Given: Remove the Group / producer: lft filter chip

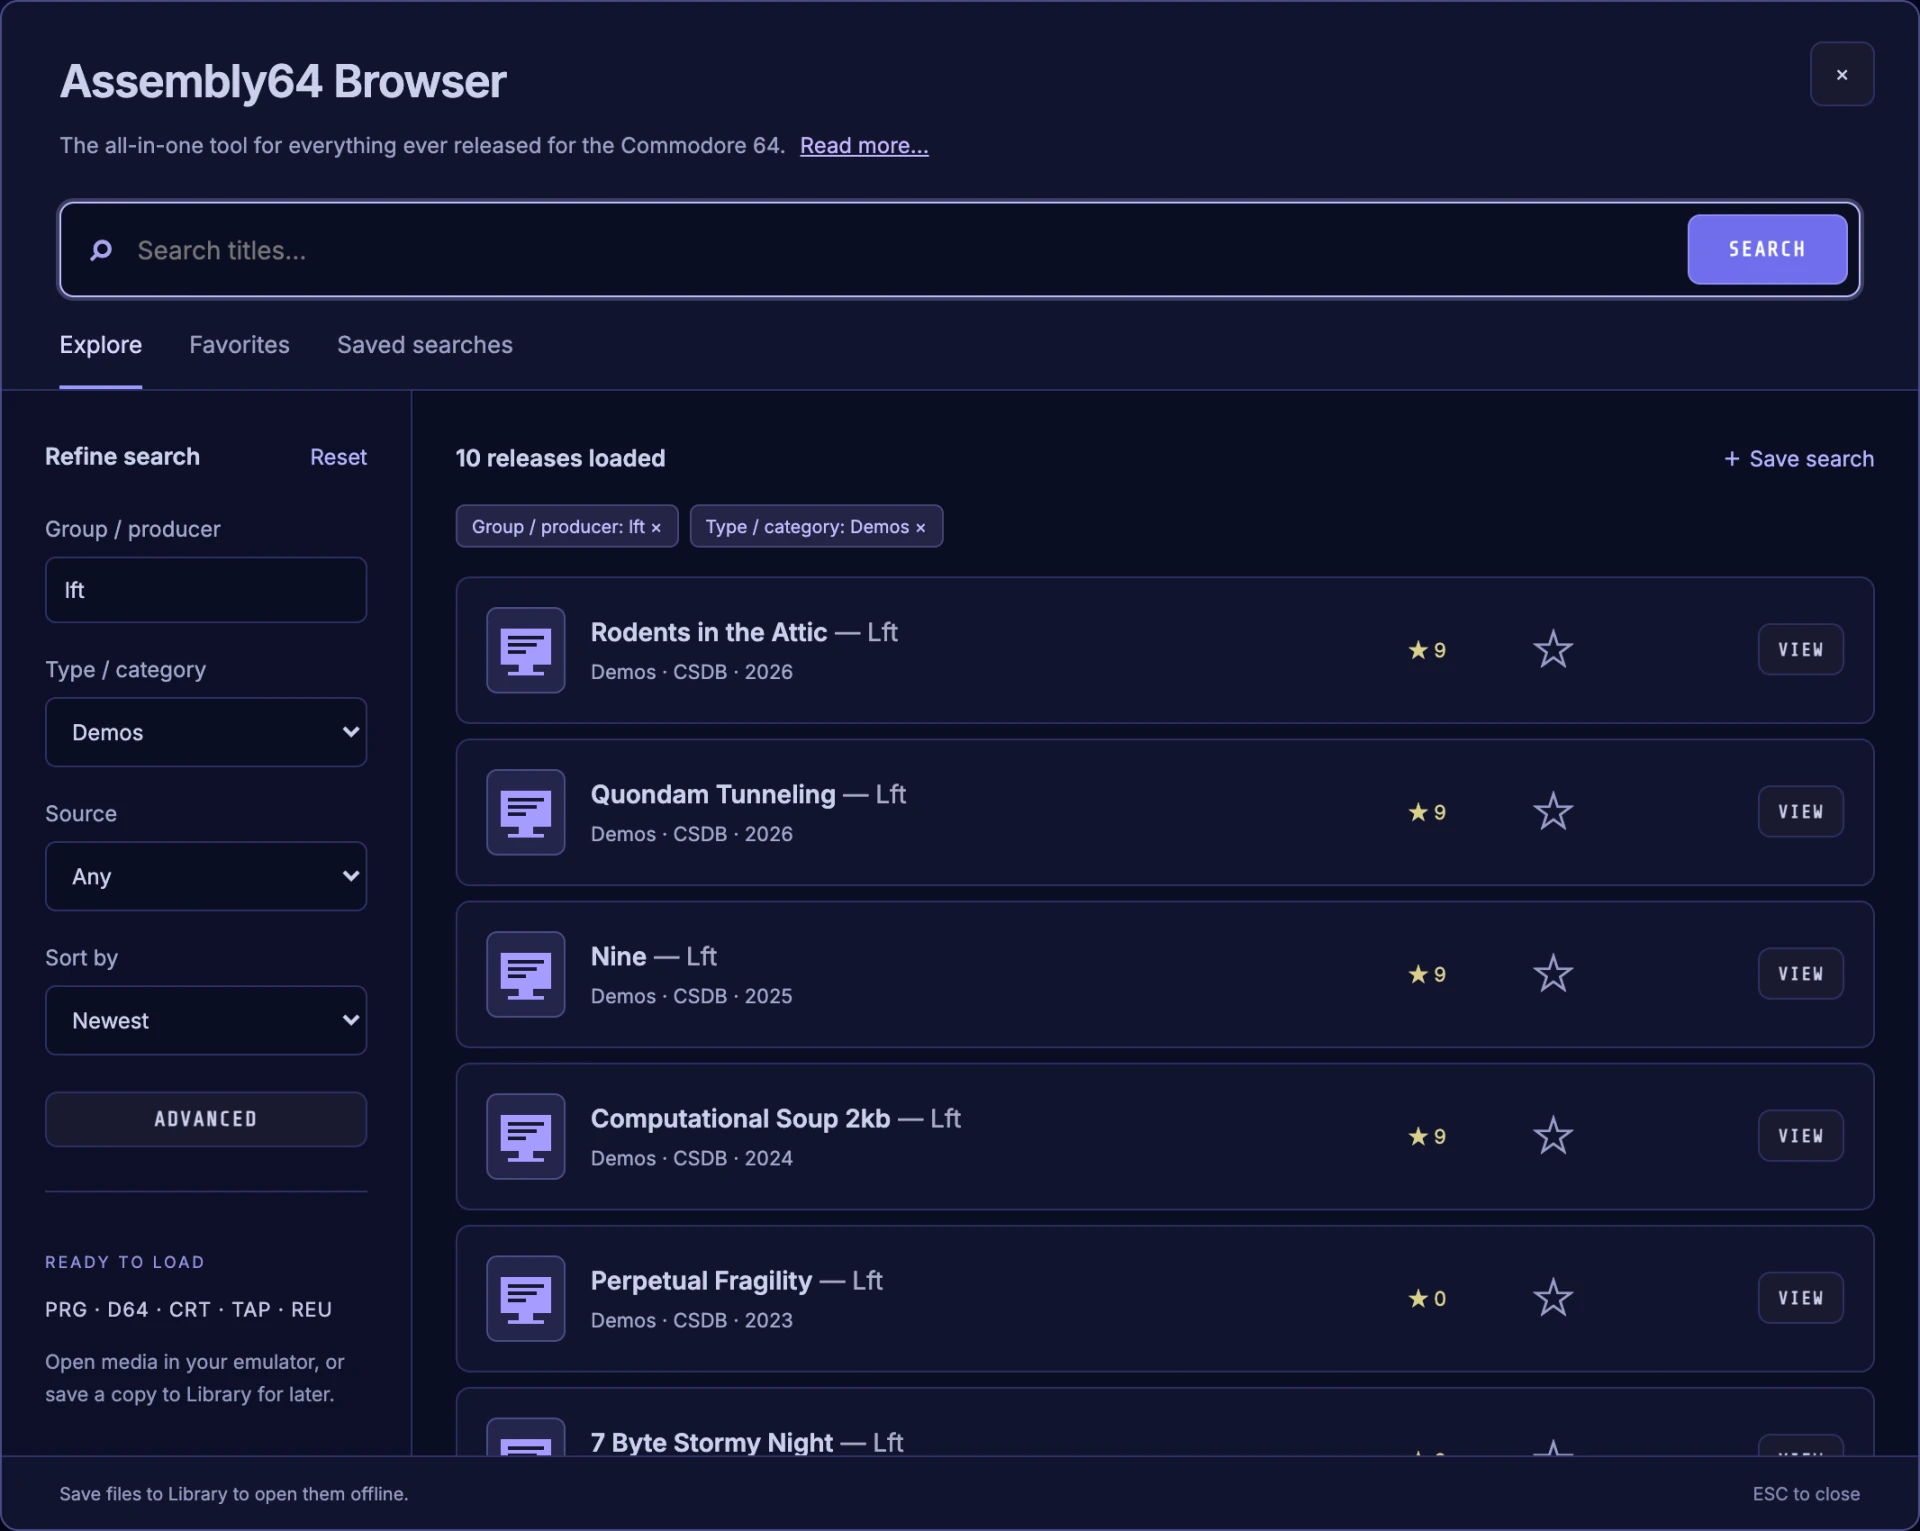Looking at the screenshot, I should [x=656, y=527].
